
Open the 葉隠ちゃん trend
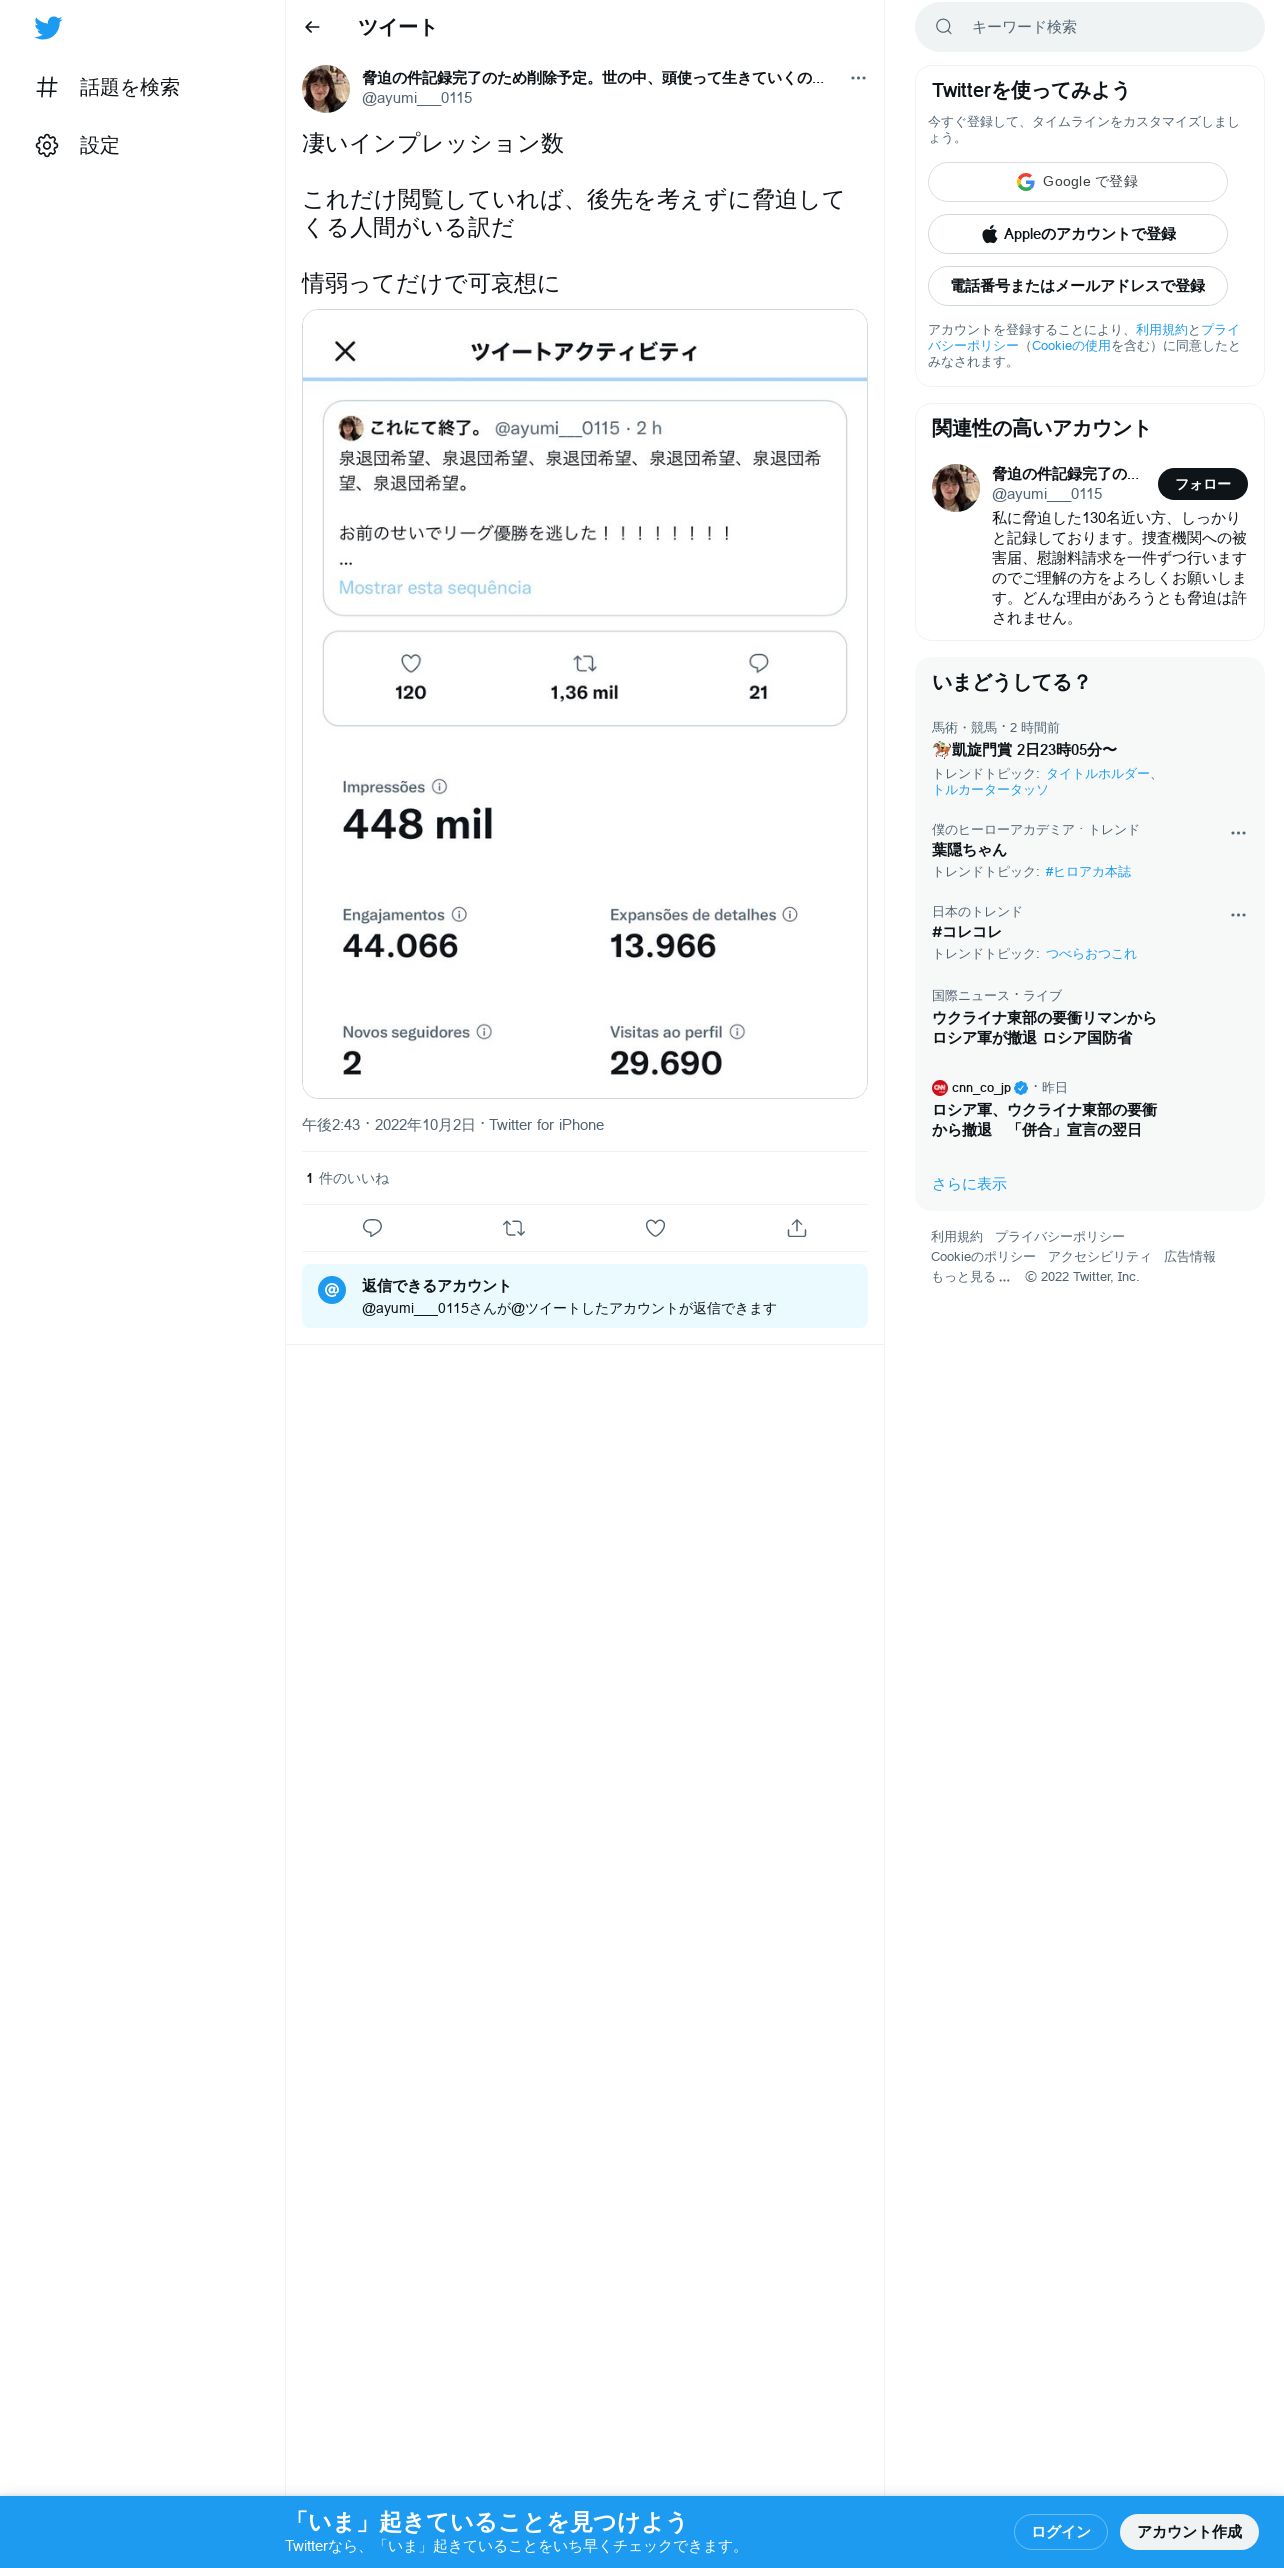(x=969, y=850)
